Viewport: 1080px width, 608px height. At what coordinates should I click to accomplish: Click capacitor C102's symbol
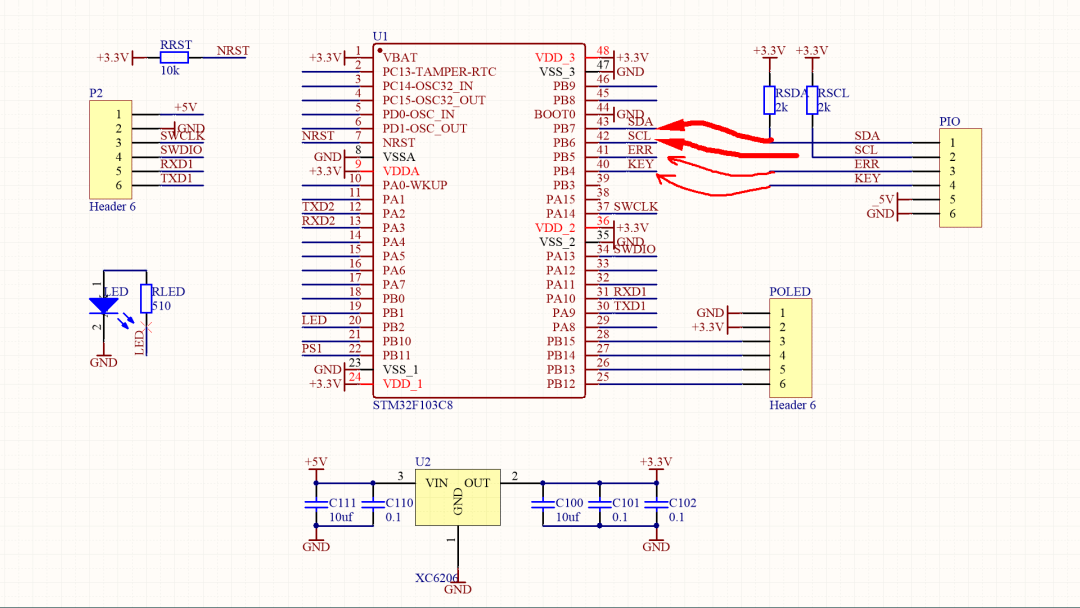(x=656, y=505)
